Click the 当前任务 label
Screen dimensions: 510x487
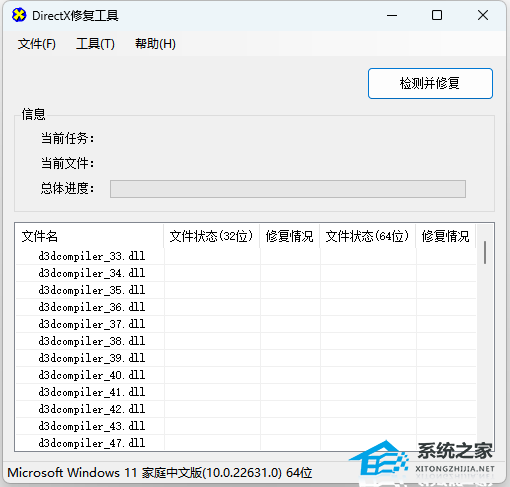coord(67,138)
